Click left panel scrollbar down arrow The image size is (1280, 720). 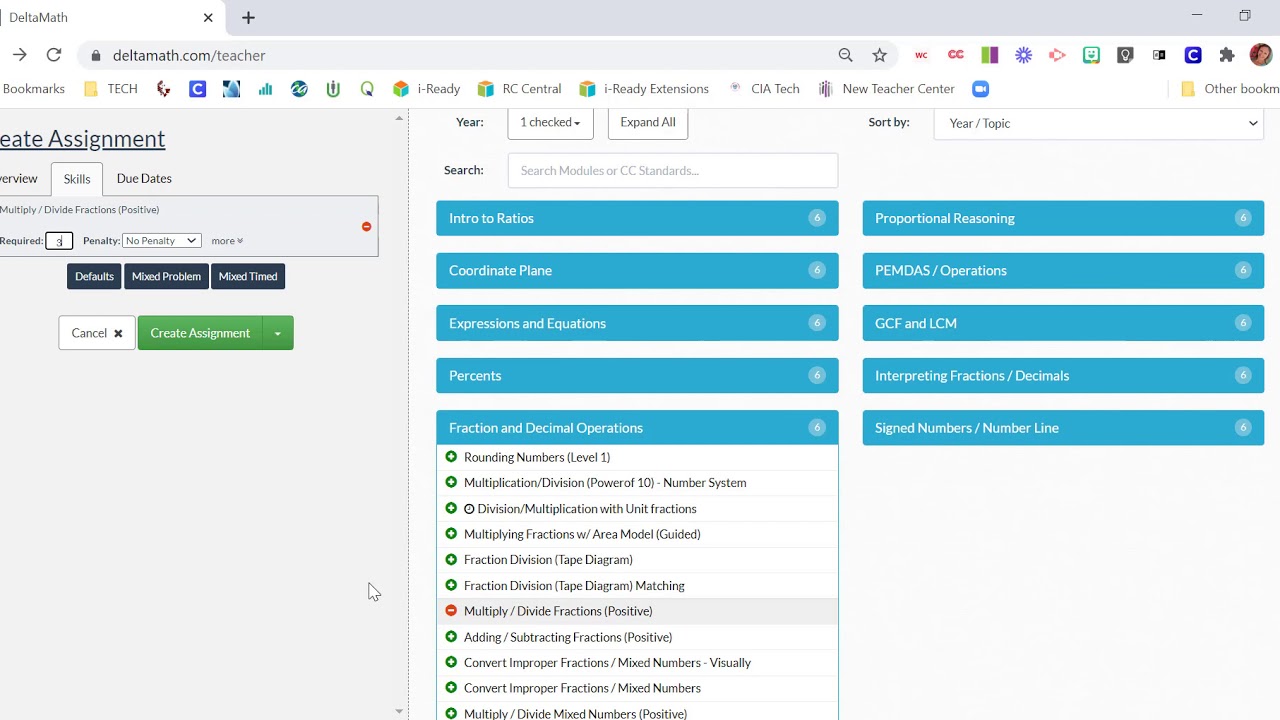(399, 711)
